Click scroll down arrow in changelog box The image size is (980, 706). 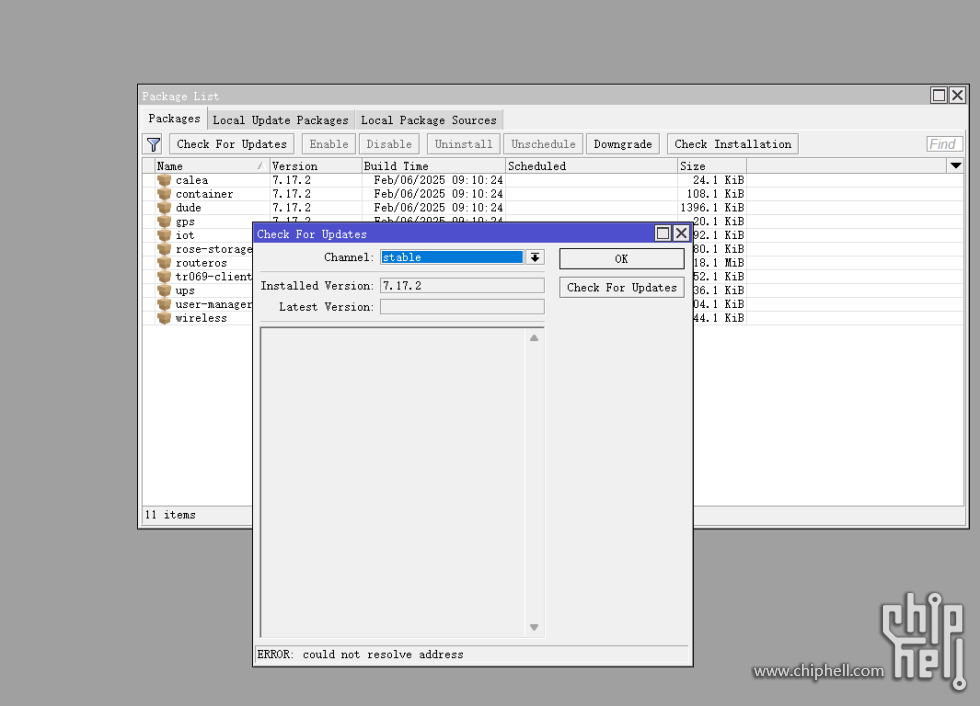click(x=534, y=627)
